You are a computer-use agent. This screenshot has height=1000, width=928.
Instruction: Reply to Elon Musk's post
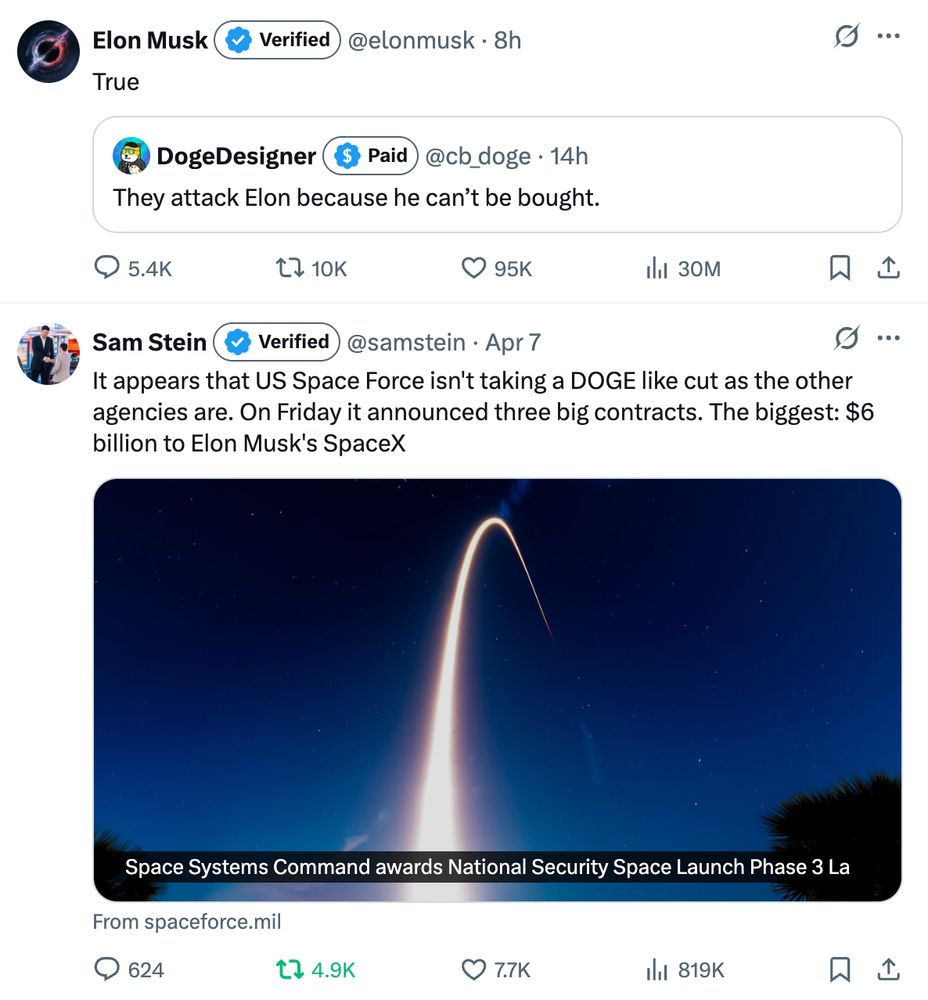click(107, 268)
